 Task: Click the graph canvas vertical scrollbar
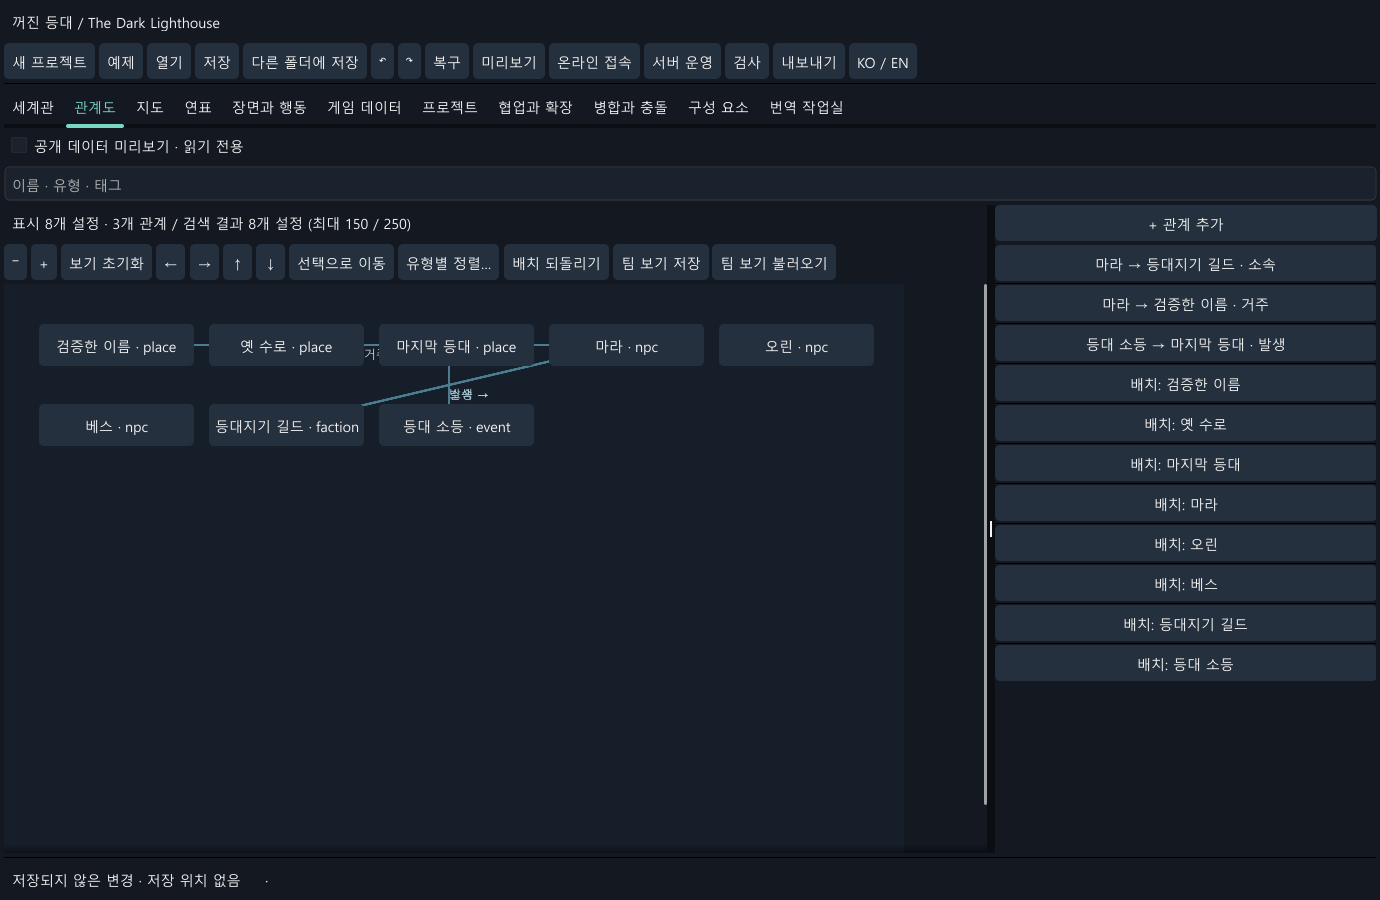985,544
